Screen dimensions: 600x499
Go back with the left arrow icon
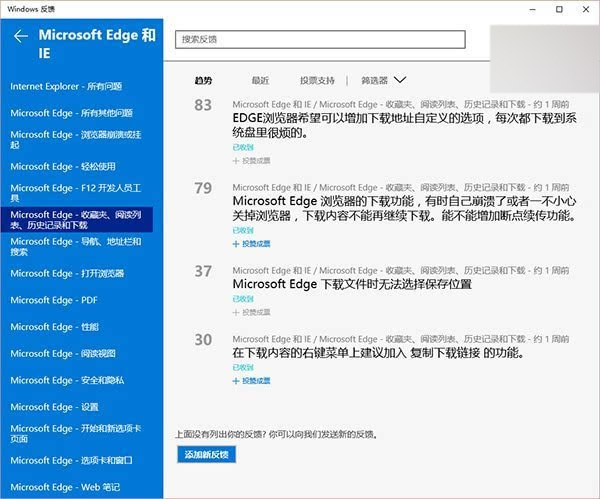point(21,36)
